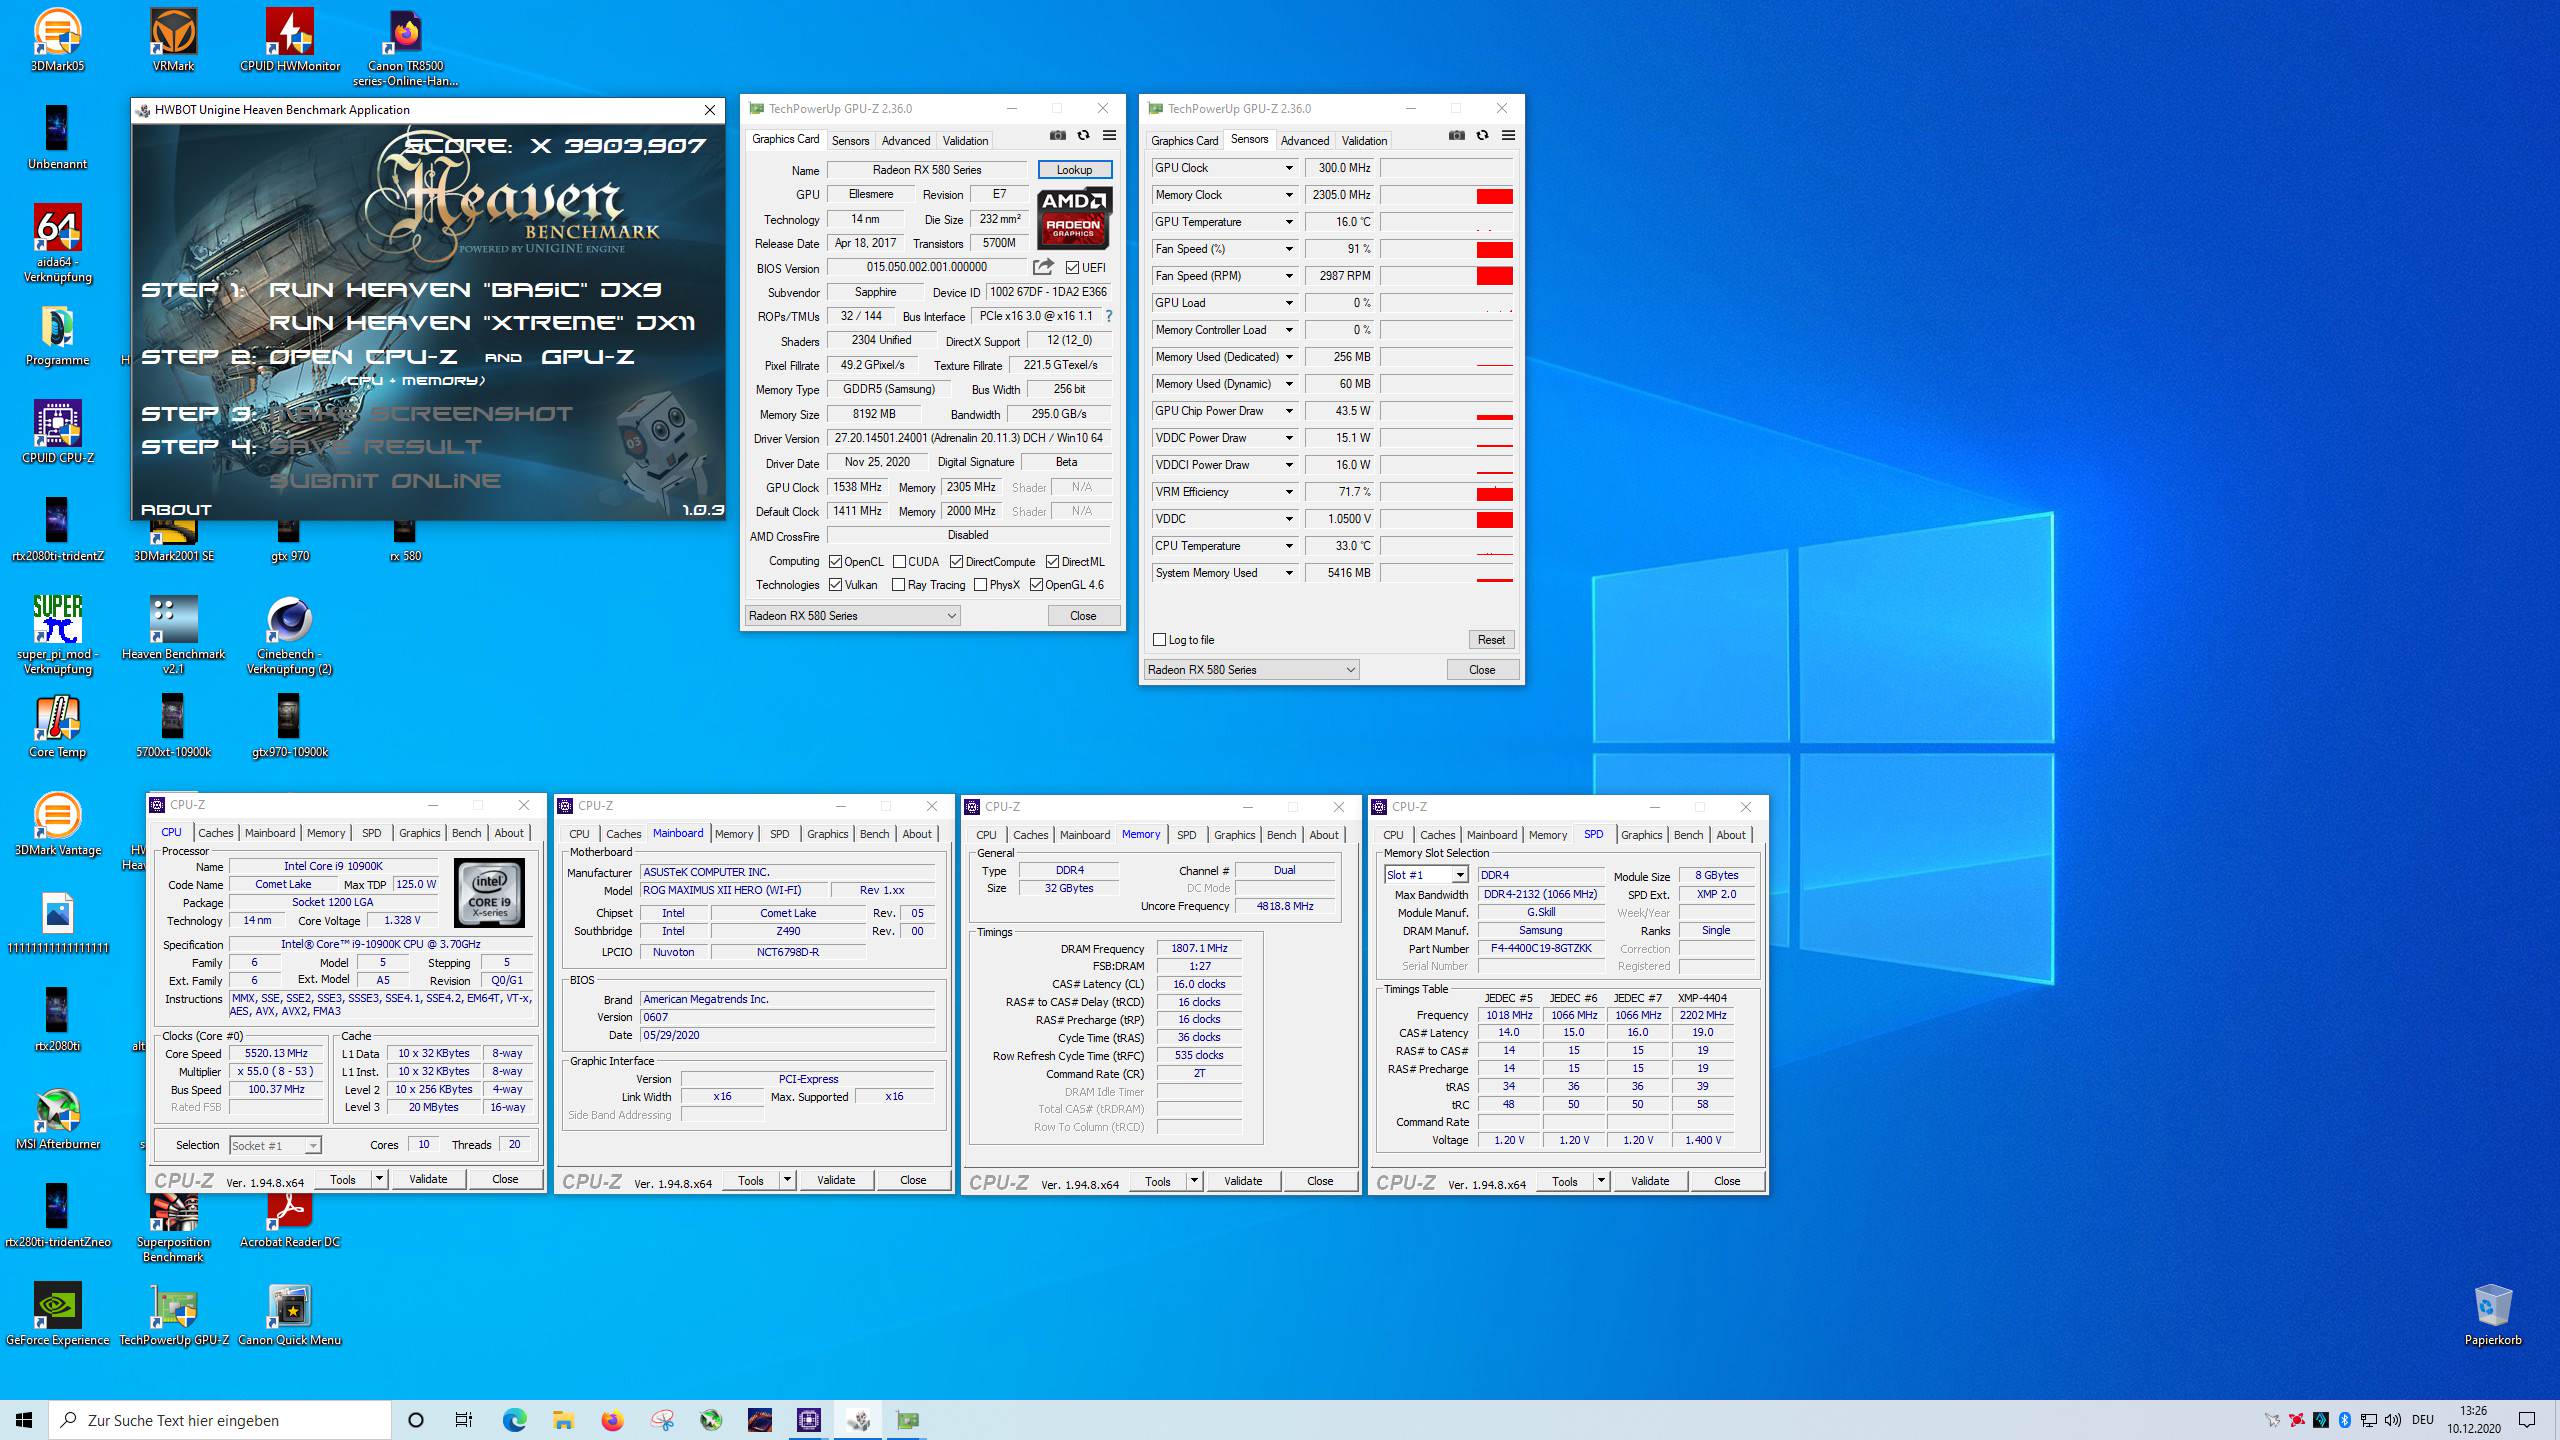
Task: Launch Core Temp desktop icon
Action: (x=57, y=727)
